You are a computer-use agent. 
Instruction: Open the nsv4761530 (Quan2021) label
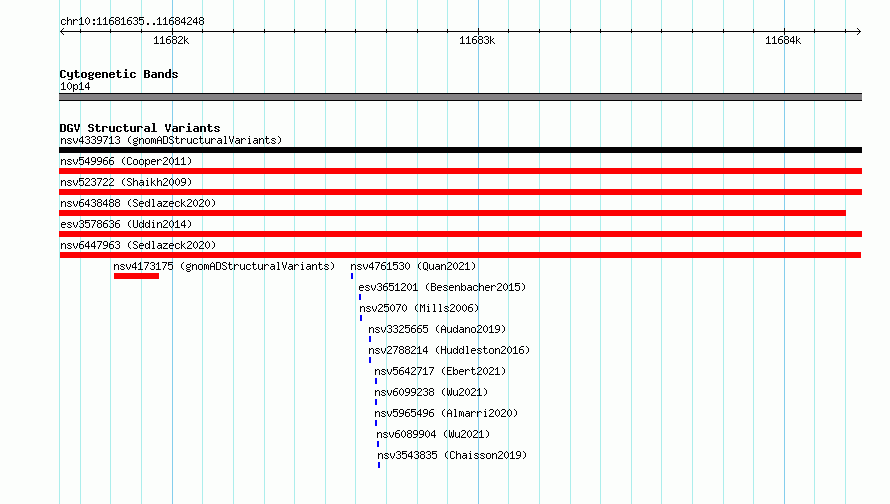point(413,266)
